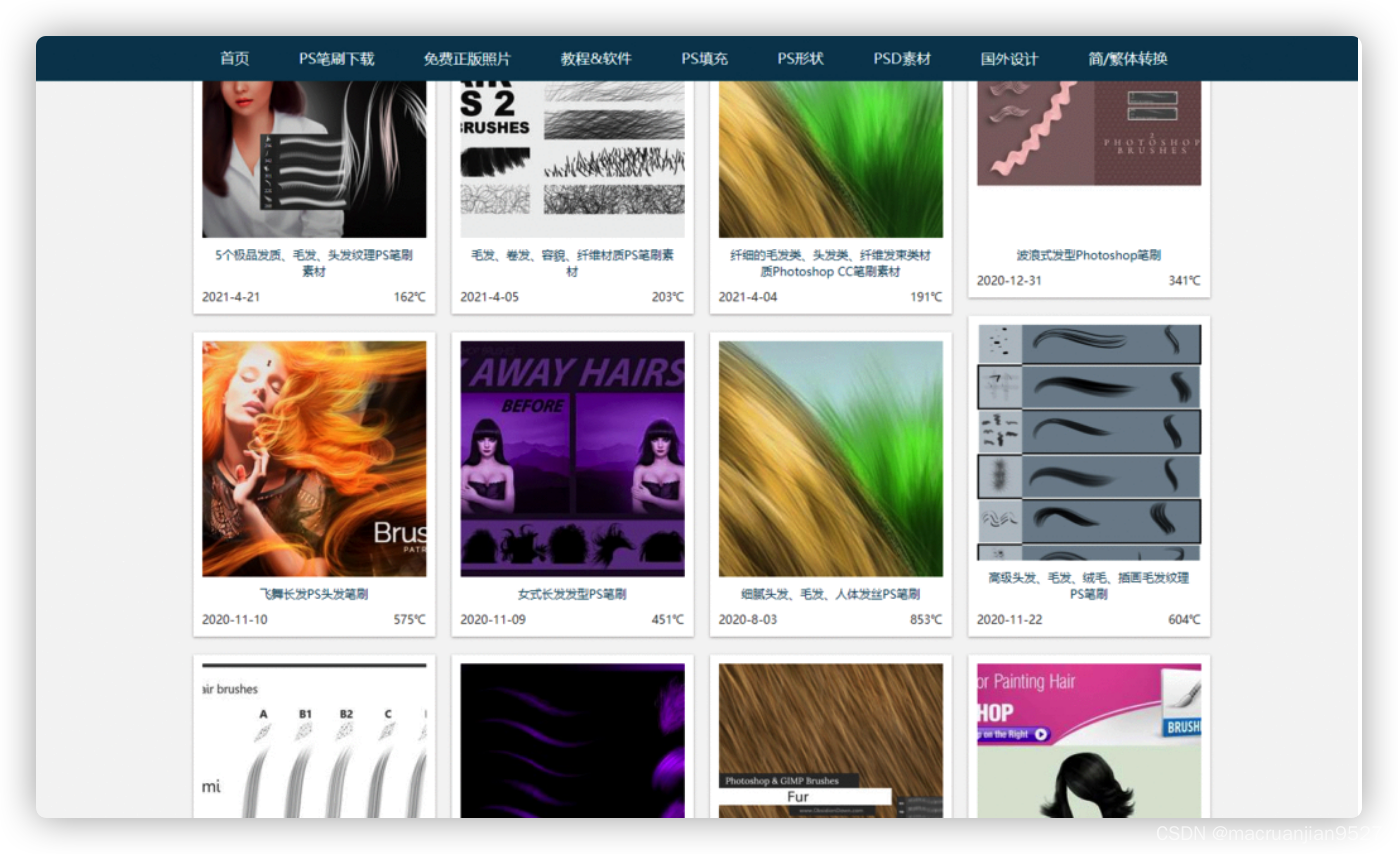Click the date 2020-11-22
Viewport: 1398px width, 854px height.
coord(1009,619)
